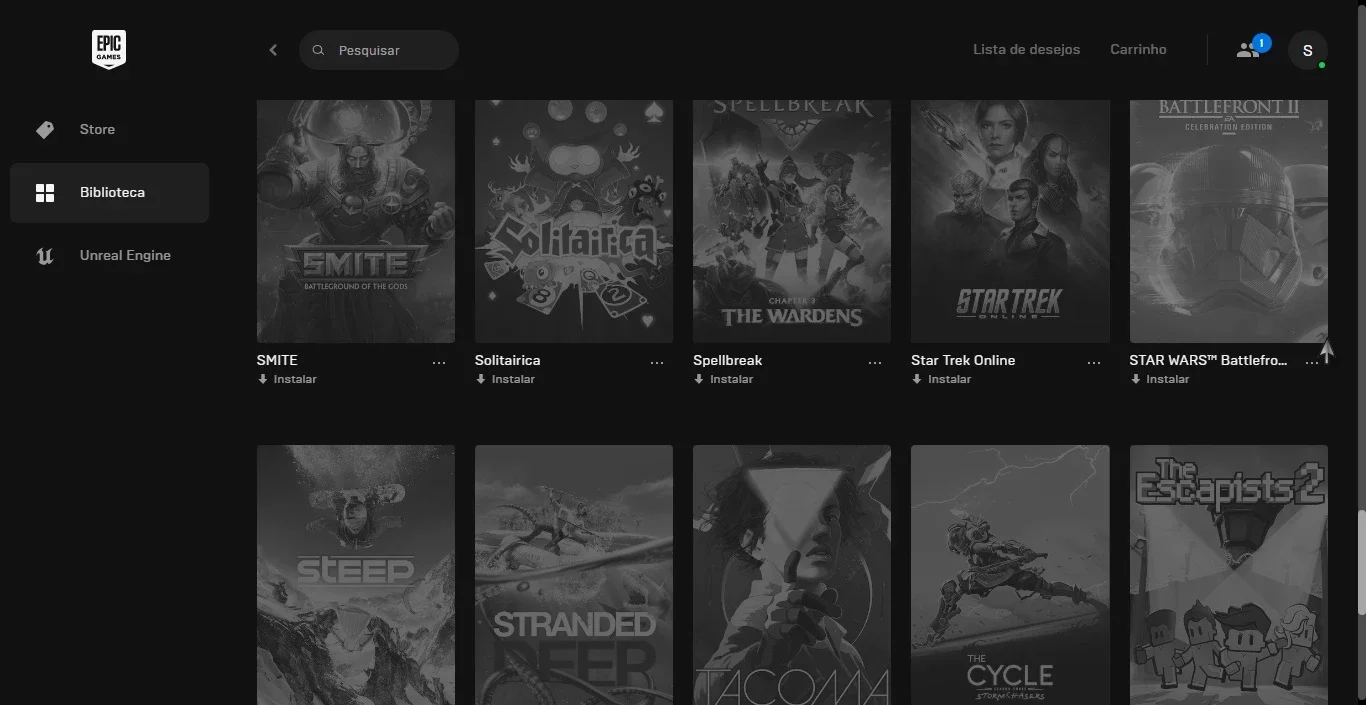Switch to the Biblioteca section

pos(109,193)
